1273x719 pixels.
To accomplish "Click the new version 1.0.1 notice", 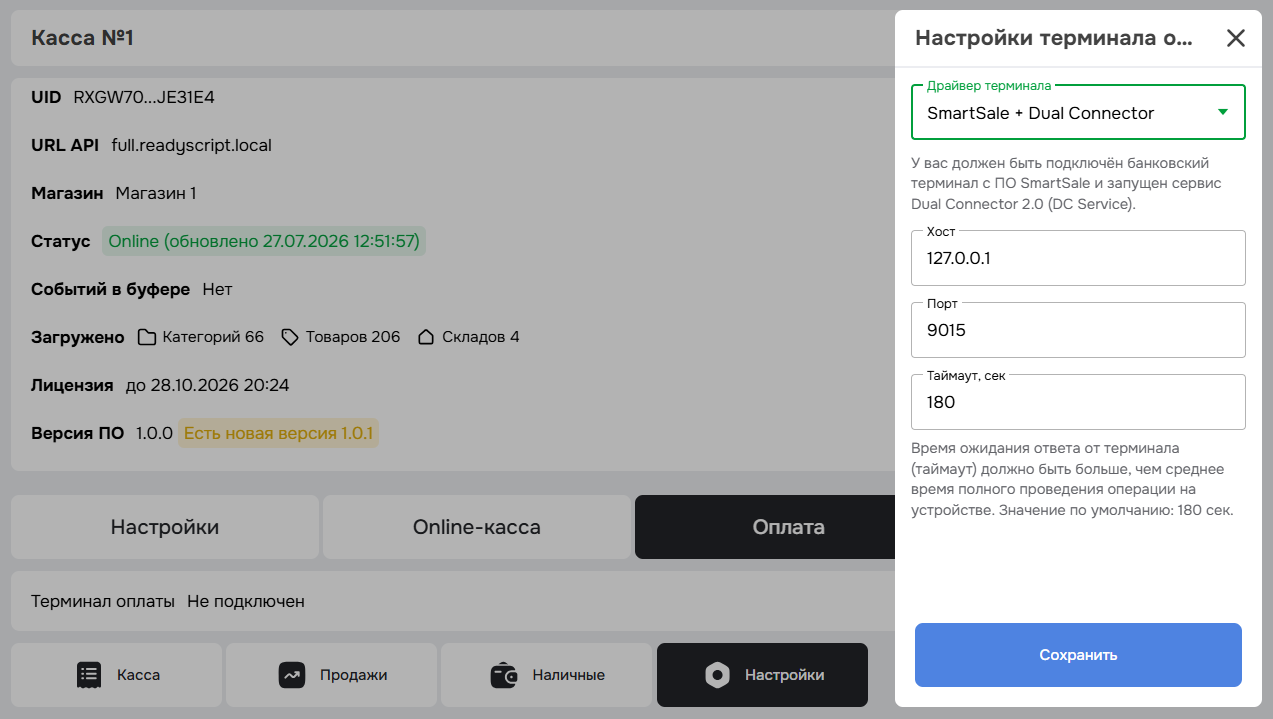I will tap(278, 433).
